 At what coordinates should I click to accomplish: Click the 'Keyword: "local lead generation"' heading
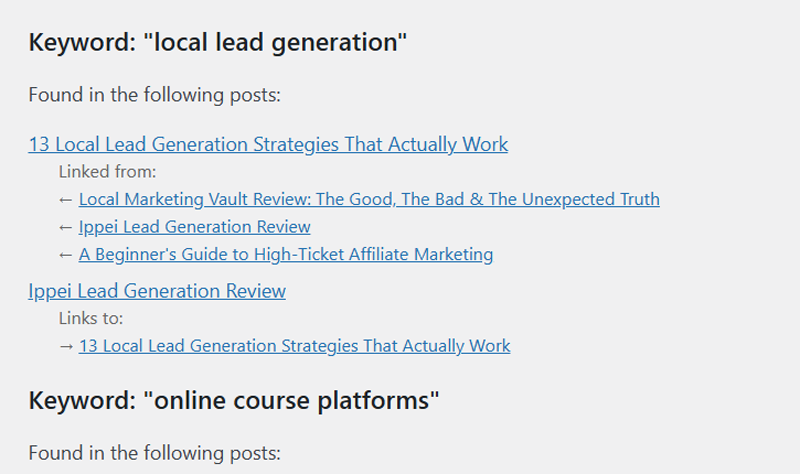tap(218, 42)
